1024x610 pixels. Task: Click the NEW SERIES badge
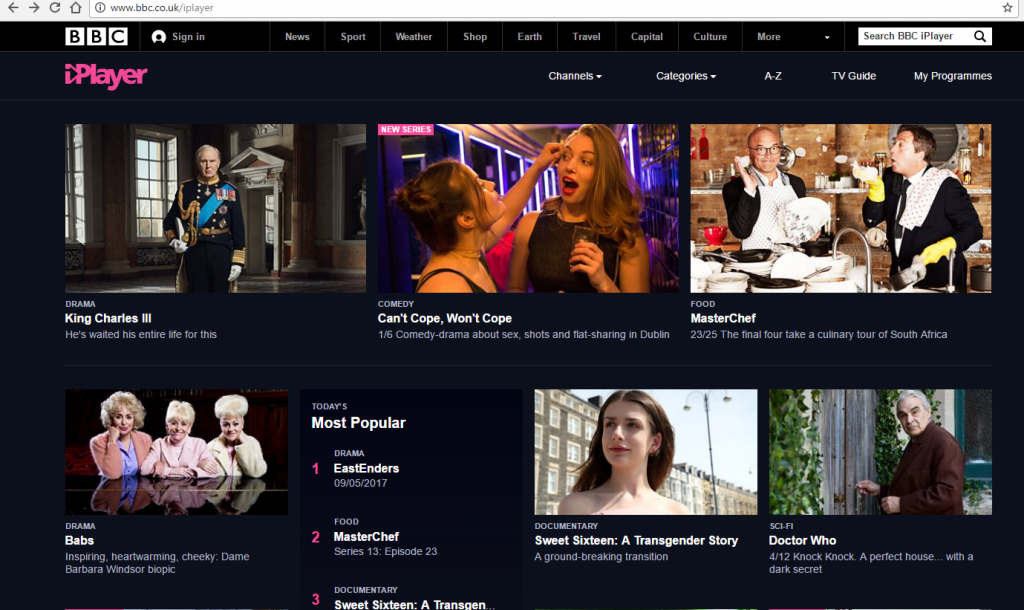[x=406, y=129]
